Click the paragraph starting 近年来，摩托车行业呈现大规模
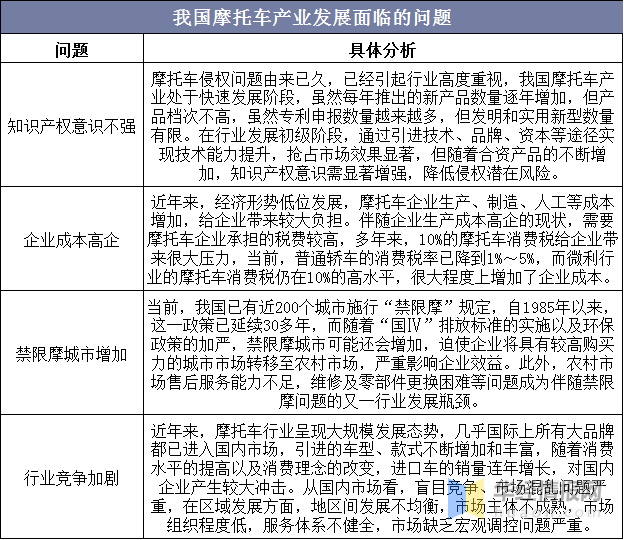The height and width of the screenshot is (540, 624). point(382,478)
